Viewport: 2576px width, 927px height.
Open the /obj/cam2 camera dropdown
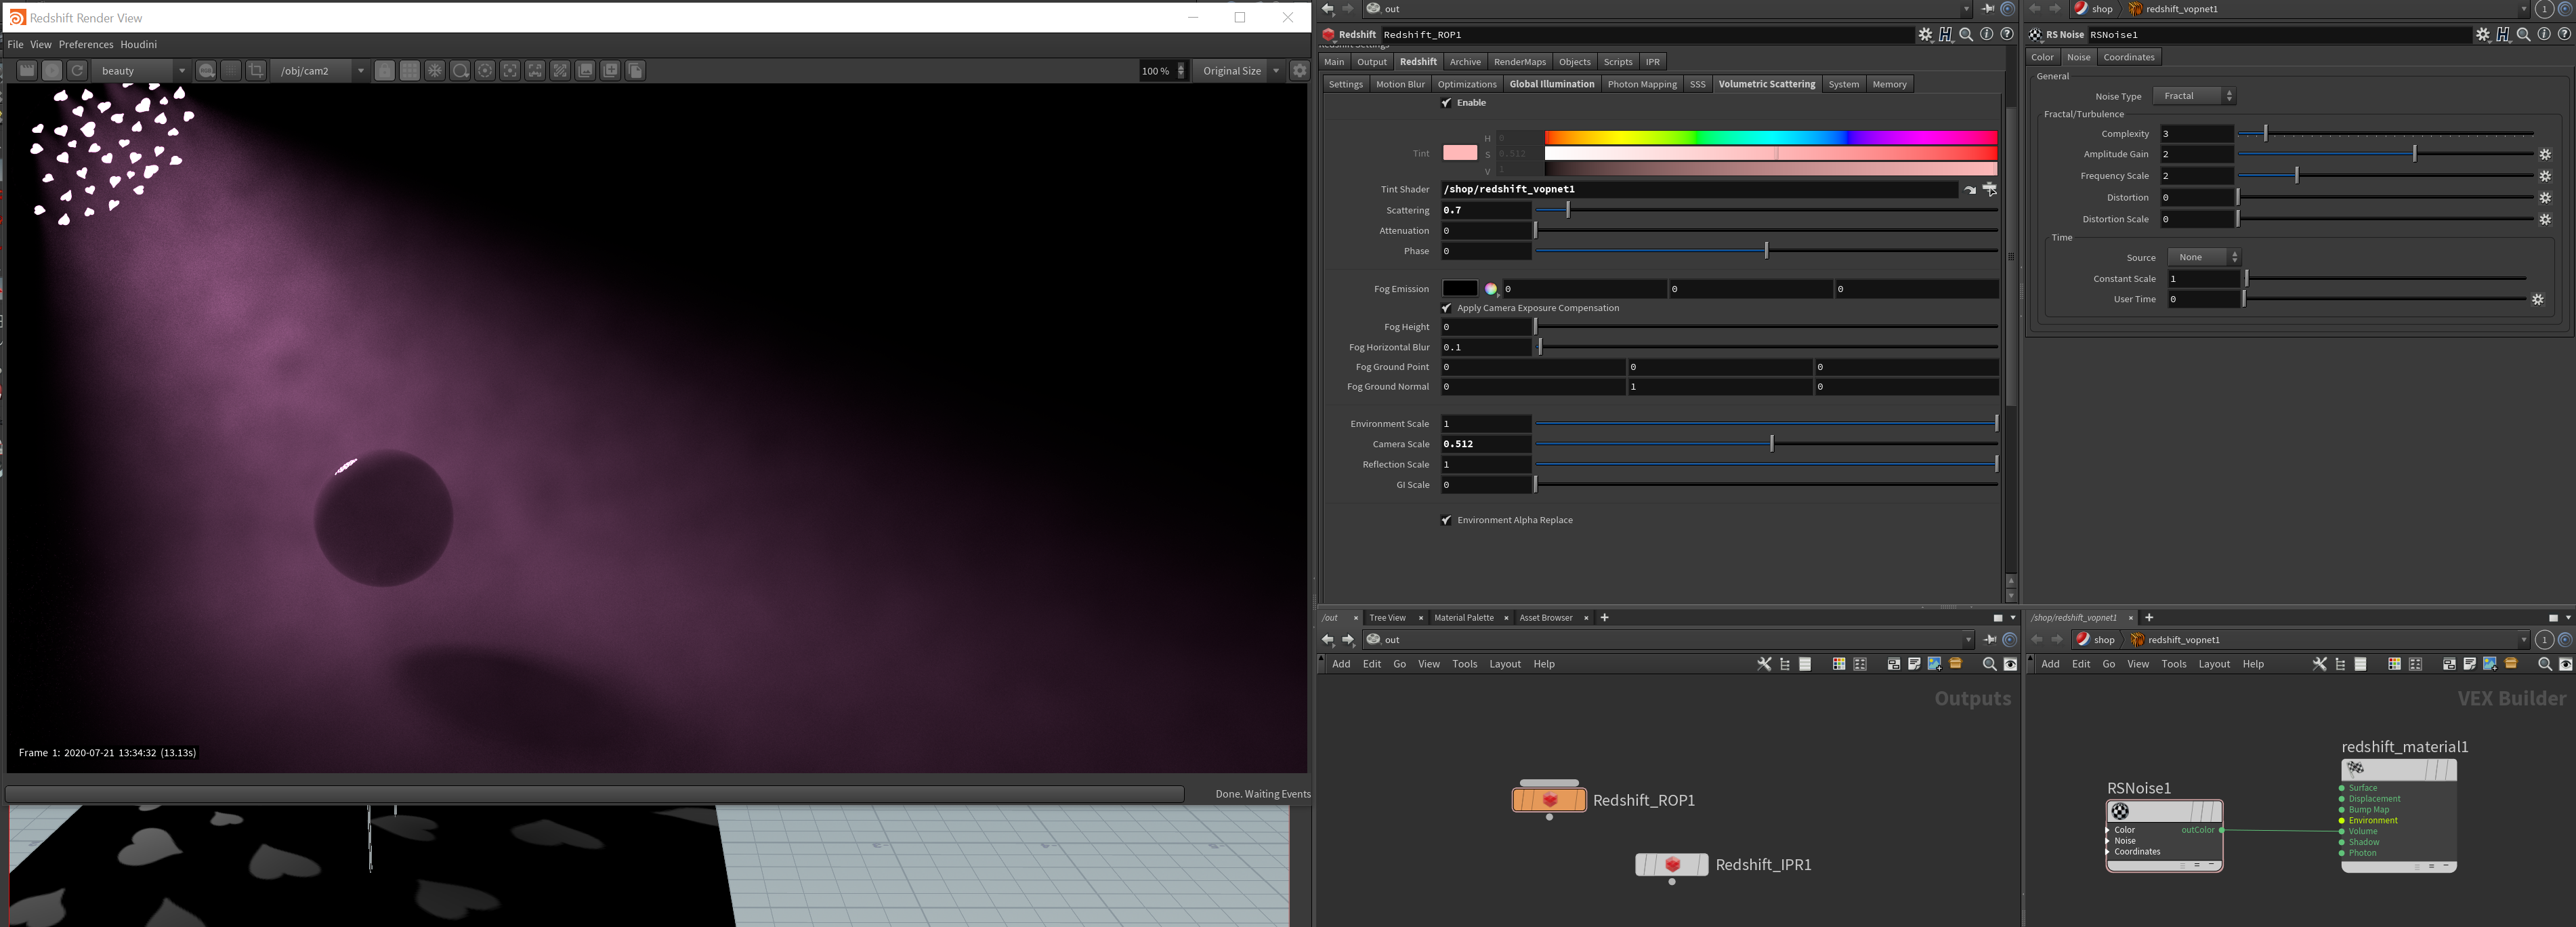click(320, 70)
